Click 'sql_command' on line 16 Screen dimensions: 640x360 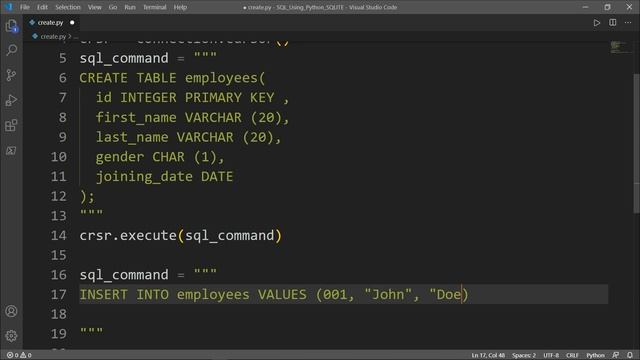(x=124, y=275)
